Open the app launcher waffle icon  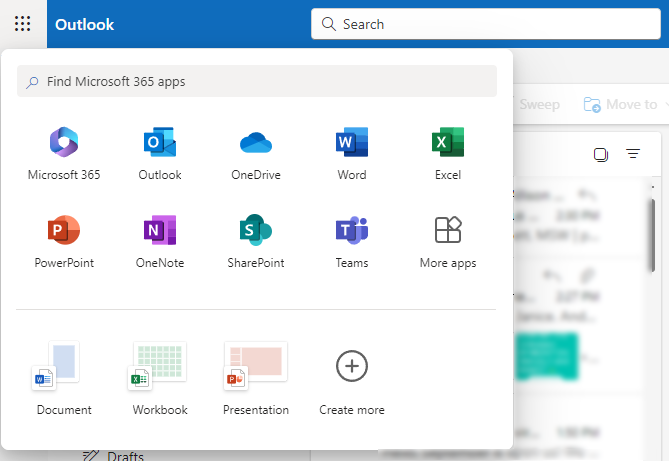point(23,24)
